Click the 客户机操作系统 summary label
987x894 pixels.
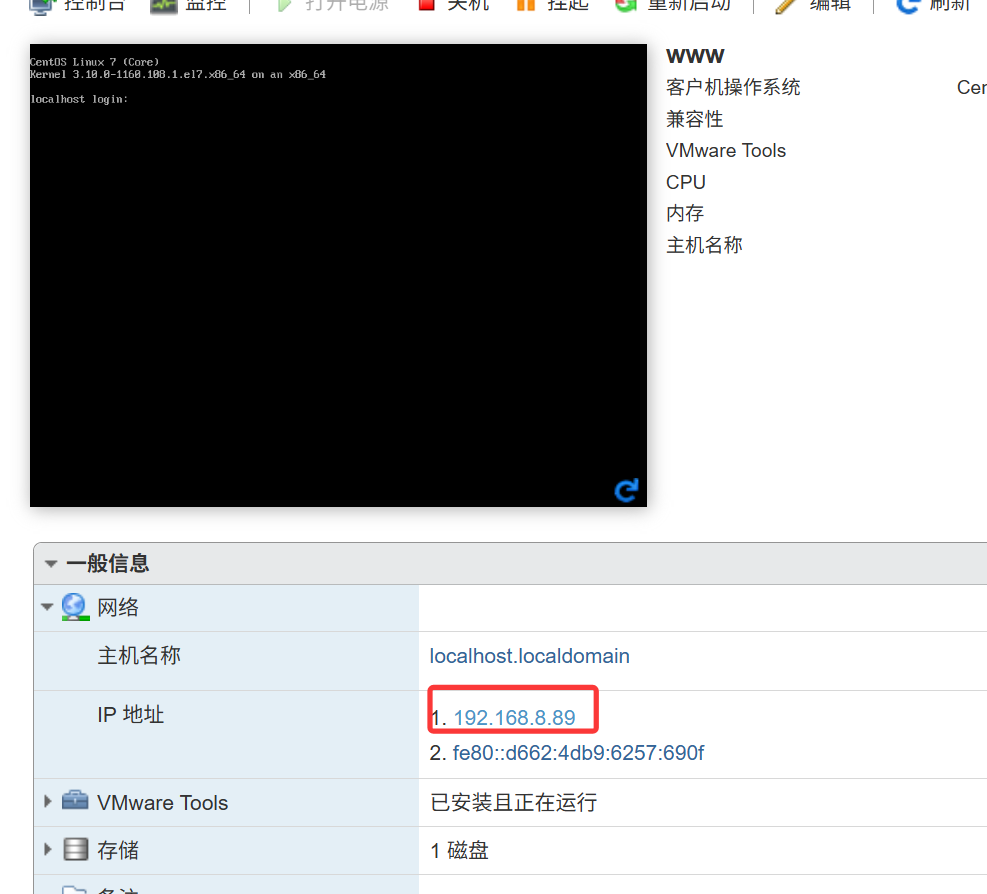point(733,88)
